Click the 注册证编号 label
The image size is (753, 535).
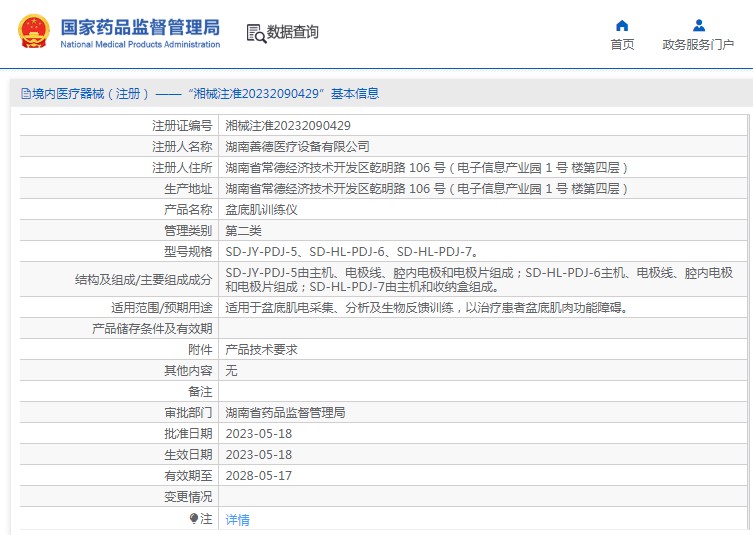point(182,126)
